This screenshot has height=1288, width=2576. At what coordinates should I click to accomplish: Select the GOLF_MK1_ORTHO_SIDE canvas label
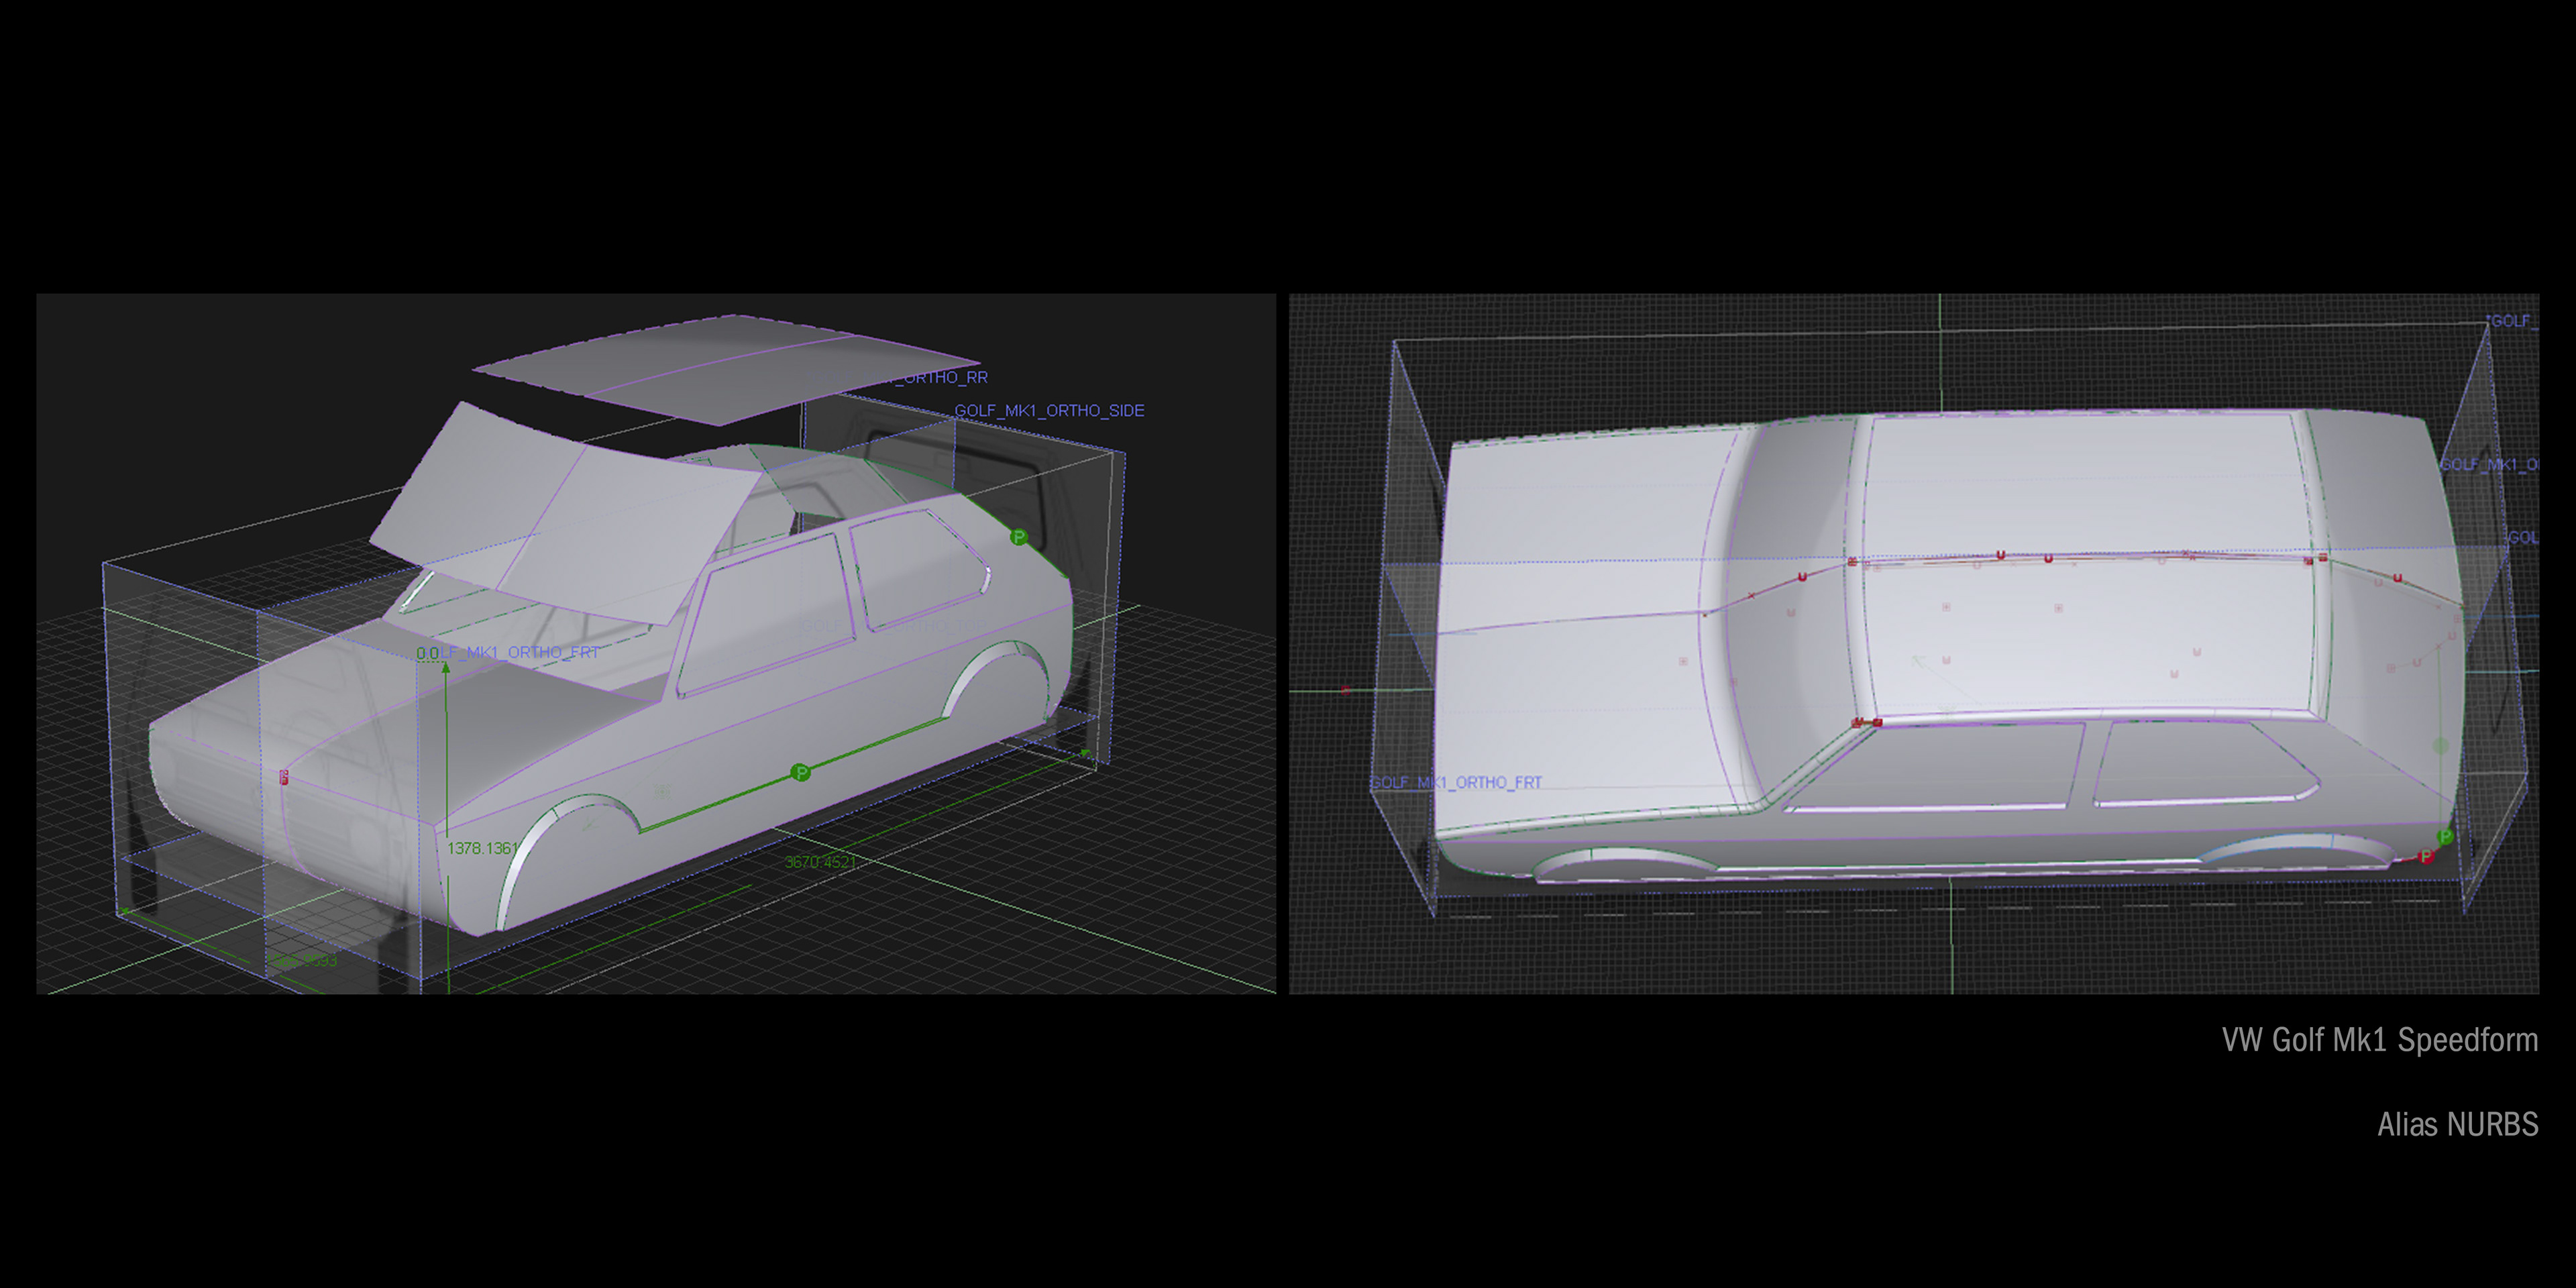click(1049, 410)
